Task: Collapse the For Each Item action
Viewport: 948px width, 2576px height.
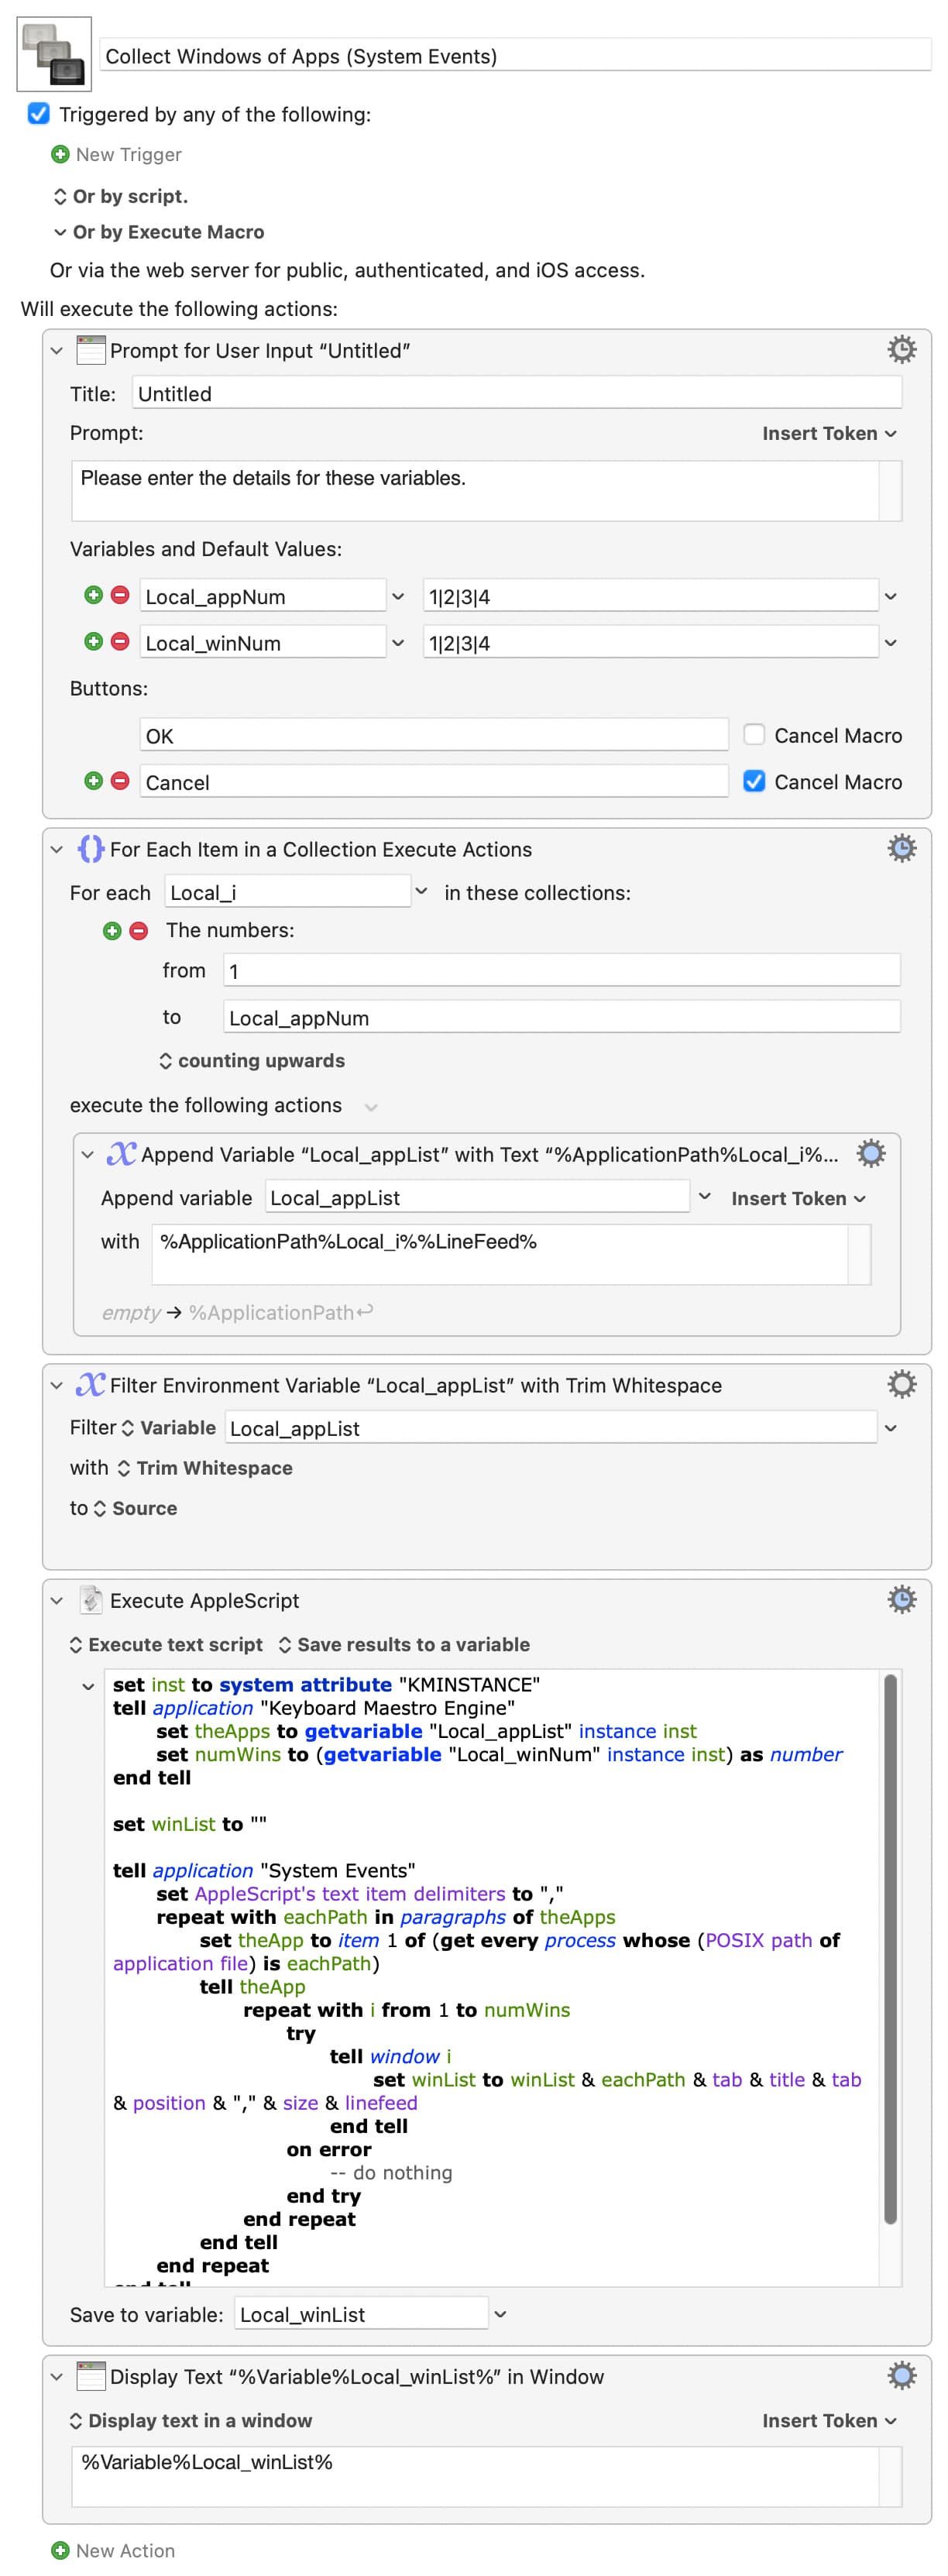Action: pyautogui.click(x=57, y=849)
